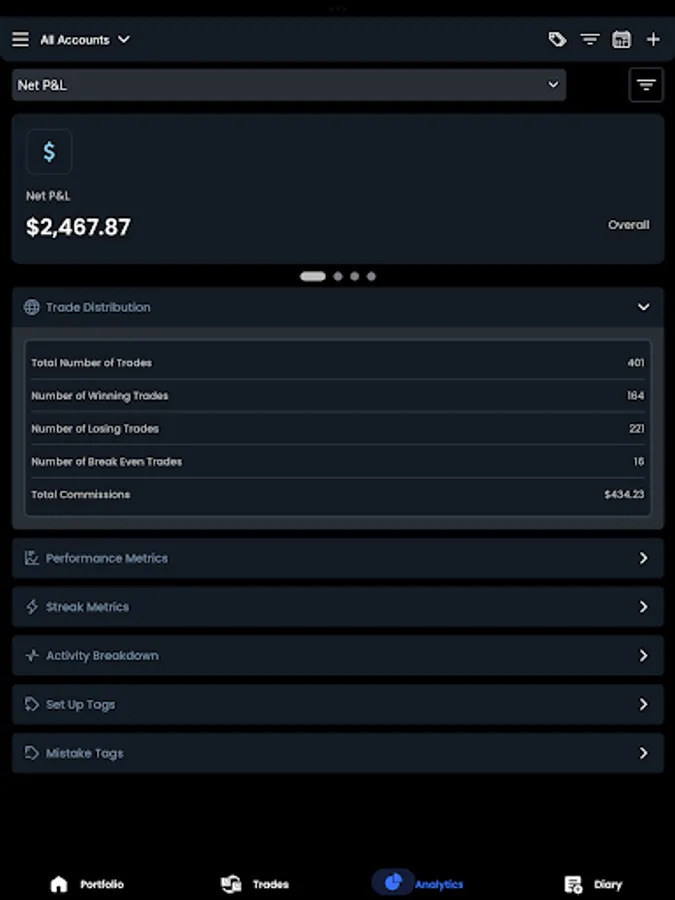675x900 pixels.
Task: Click the plus icon to add new entry
Action: (x=654, y=39)
